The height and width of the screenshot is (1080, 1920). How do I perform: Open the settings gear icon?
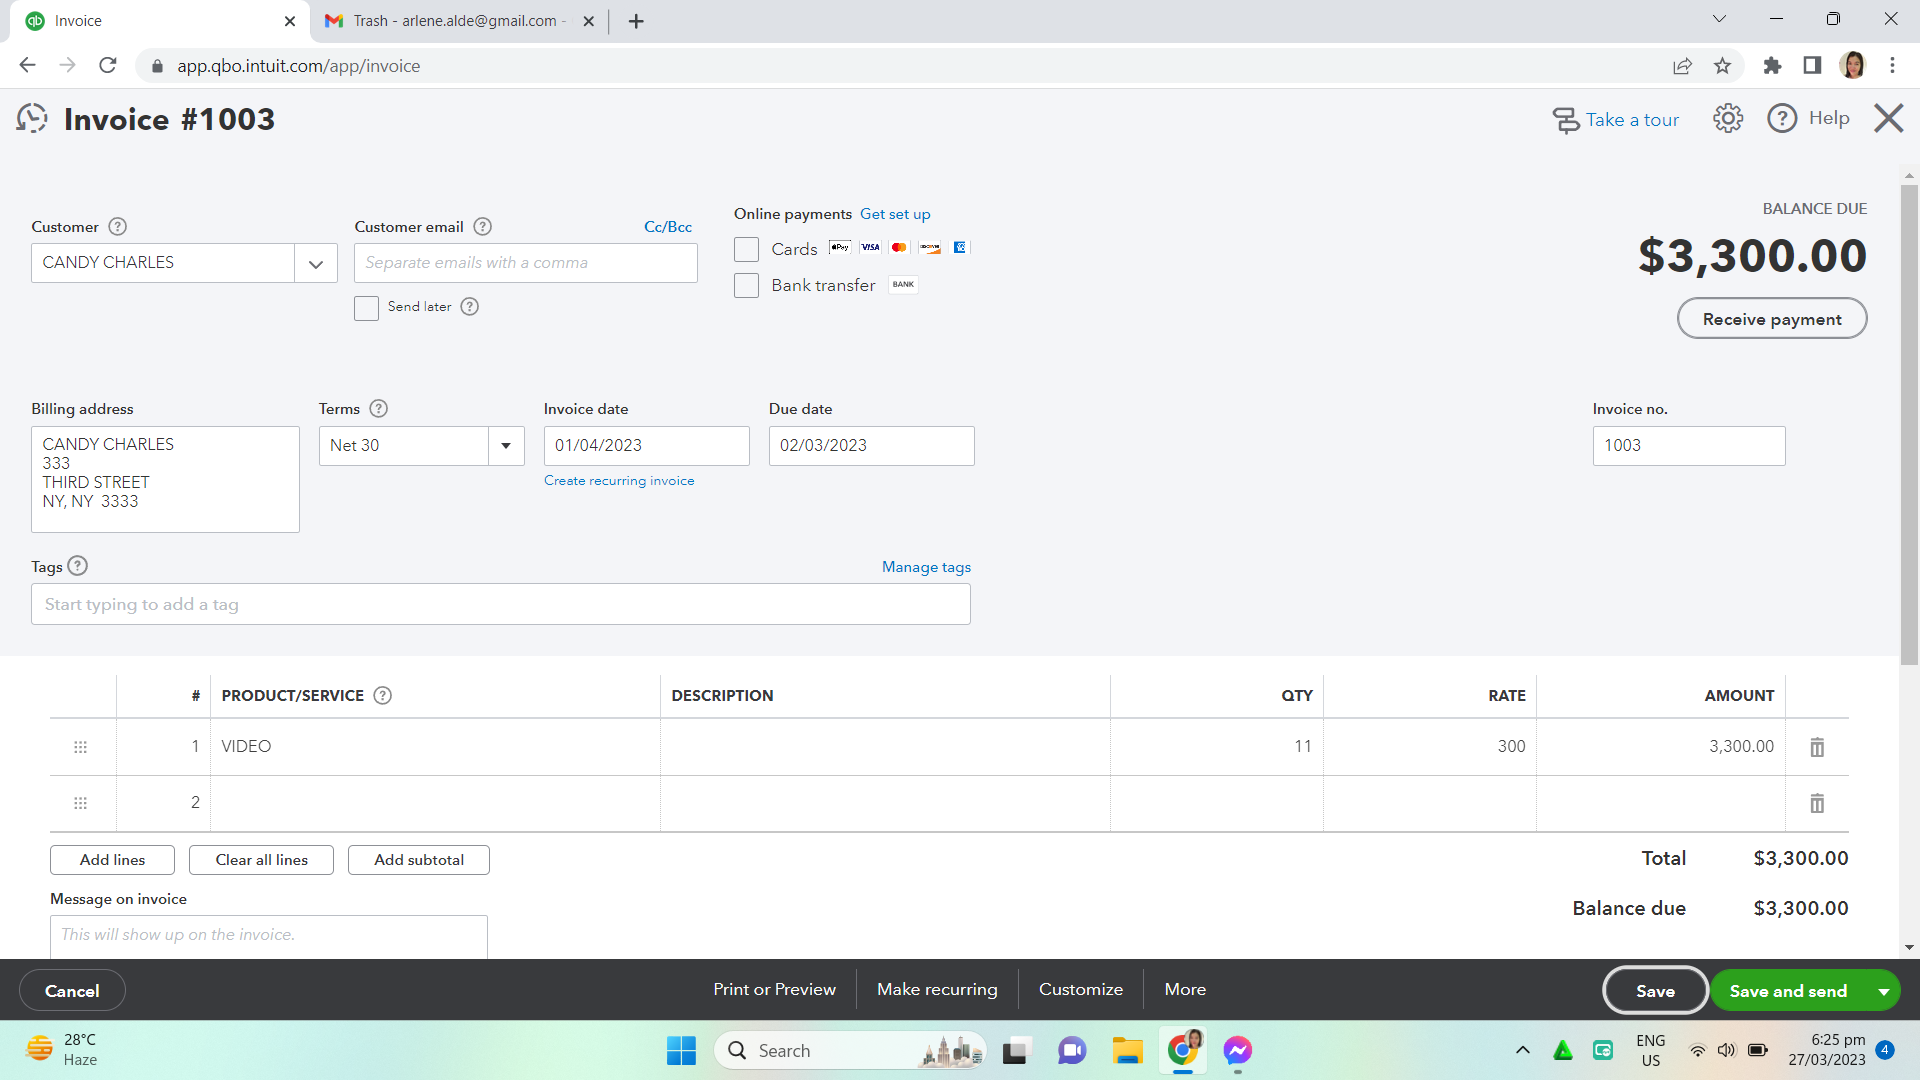point(1727,119)
